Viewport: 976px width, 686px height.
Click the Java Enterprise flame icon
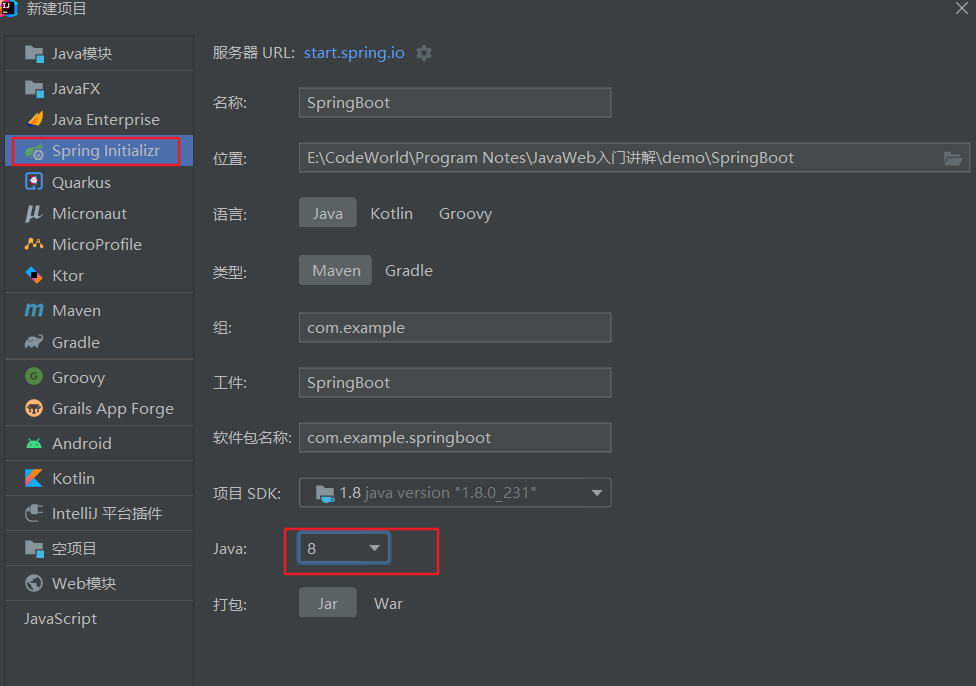pyautogui.click(x=35, y=119)
